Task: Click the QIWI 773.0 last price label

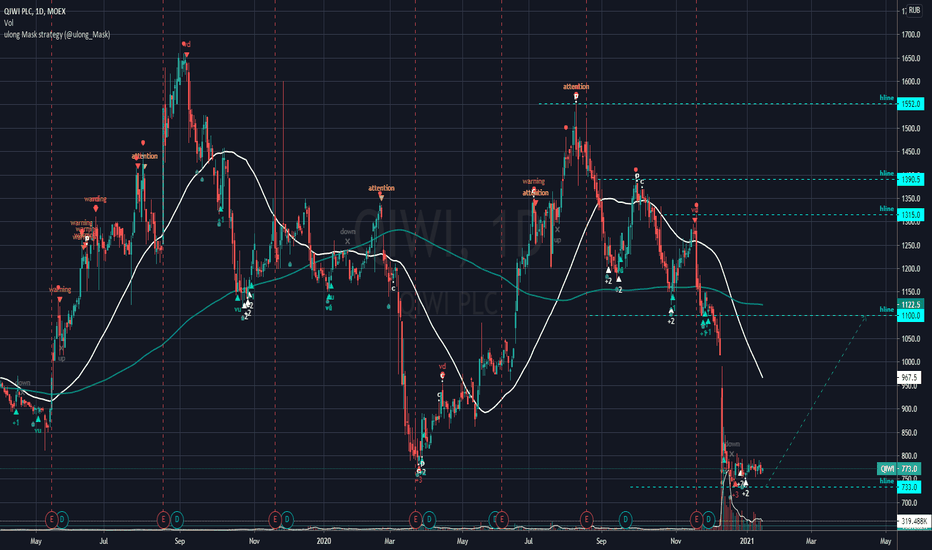Action: pyautogui.click(x=900, y=469)
